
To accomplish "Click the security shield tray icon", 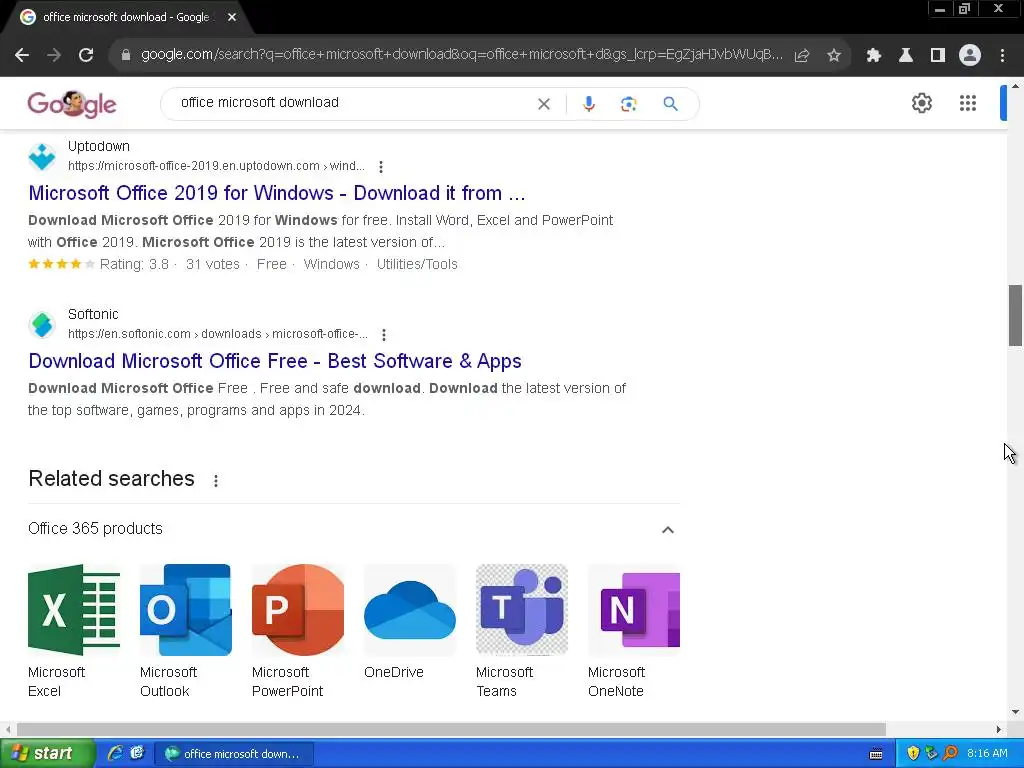I will tap(913, 754).
